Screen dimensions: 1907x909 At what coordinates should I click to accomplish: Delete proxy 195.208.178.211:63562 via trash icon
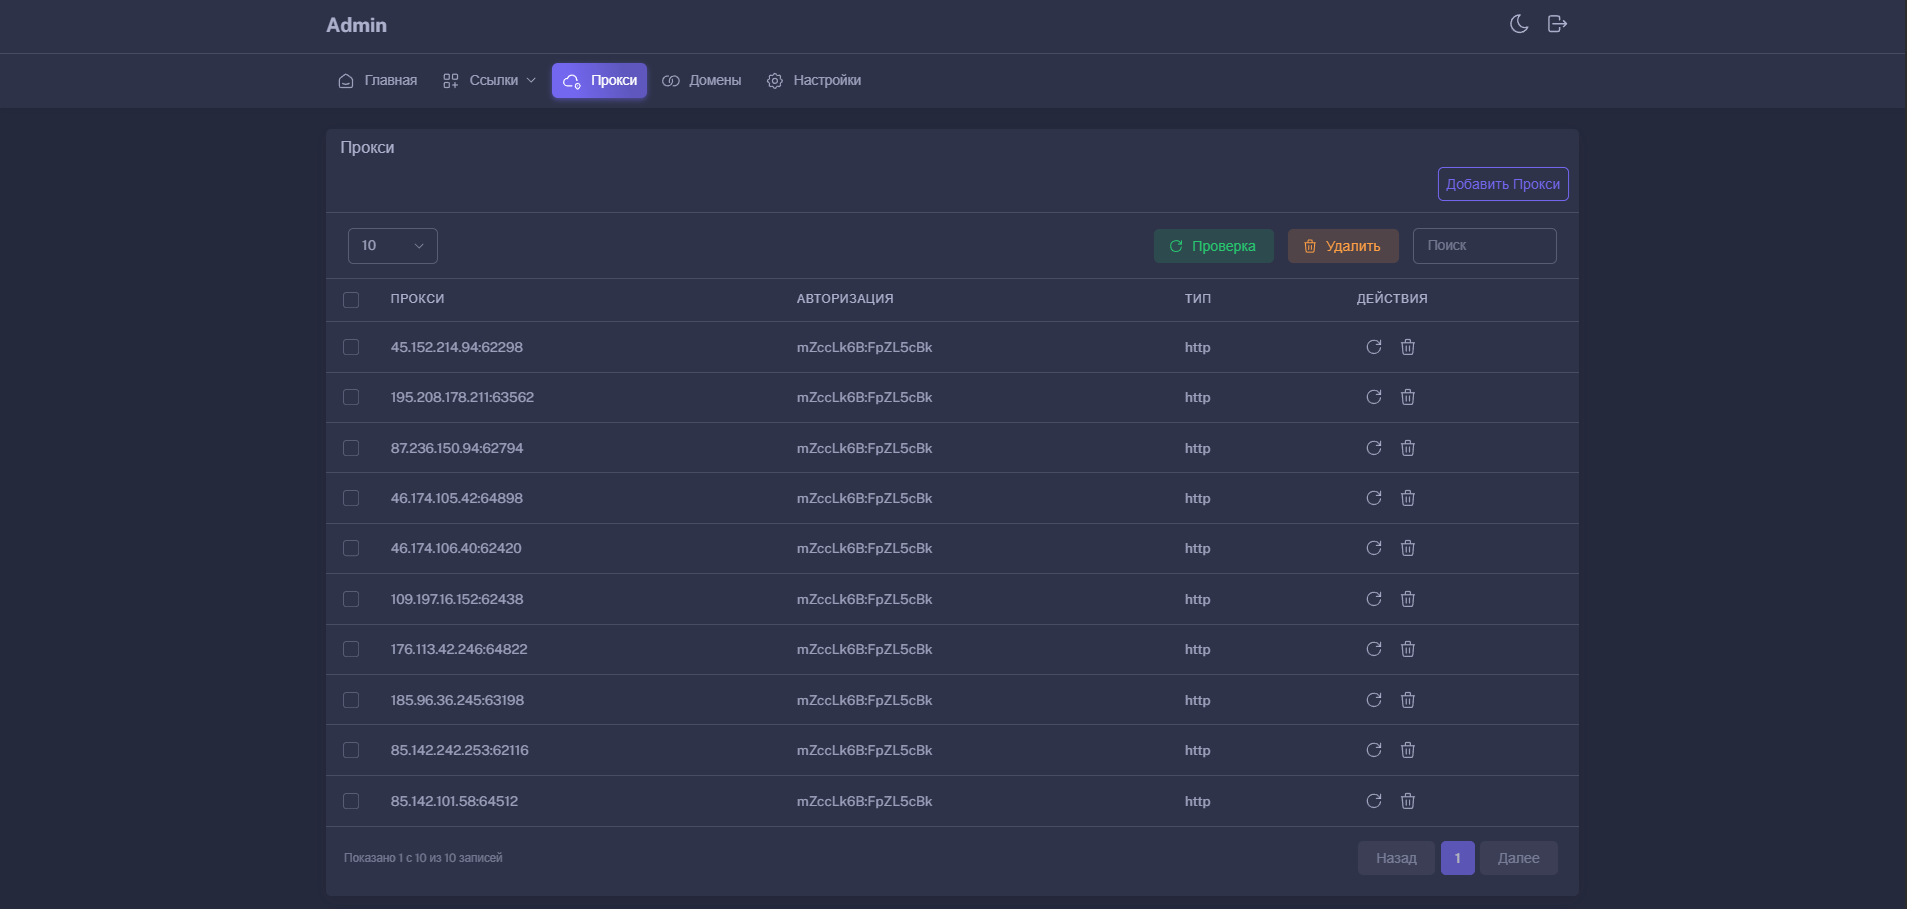coord(1408,397)
